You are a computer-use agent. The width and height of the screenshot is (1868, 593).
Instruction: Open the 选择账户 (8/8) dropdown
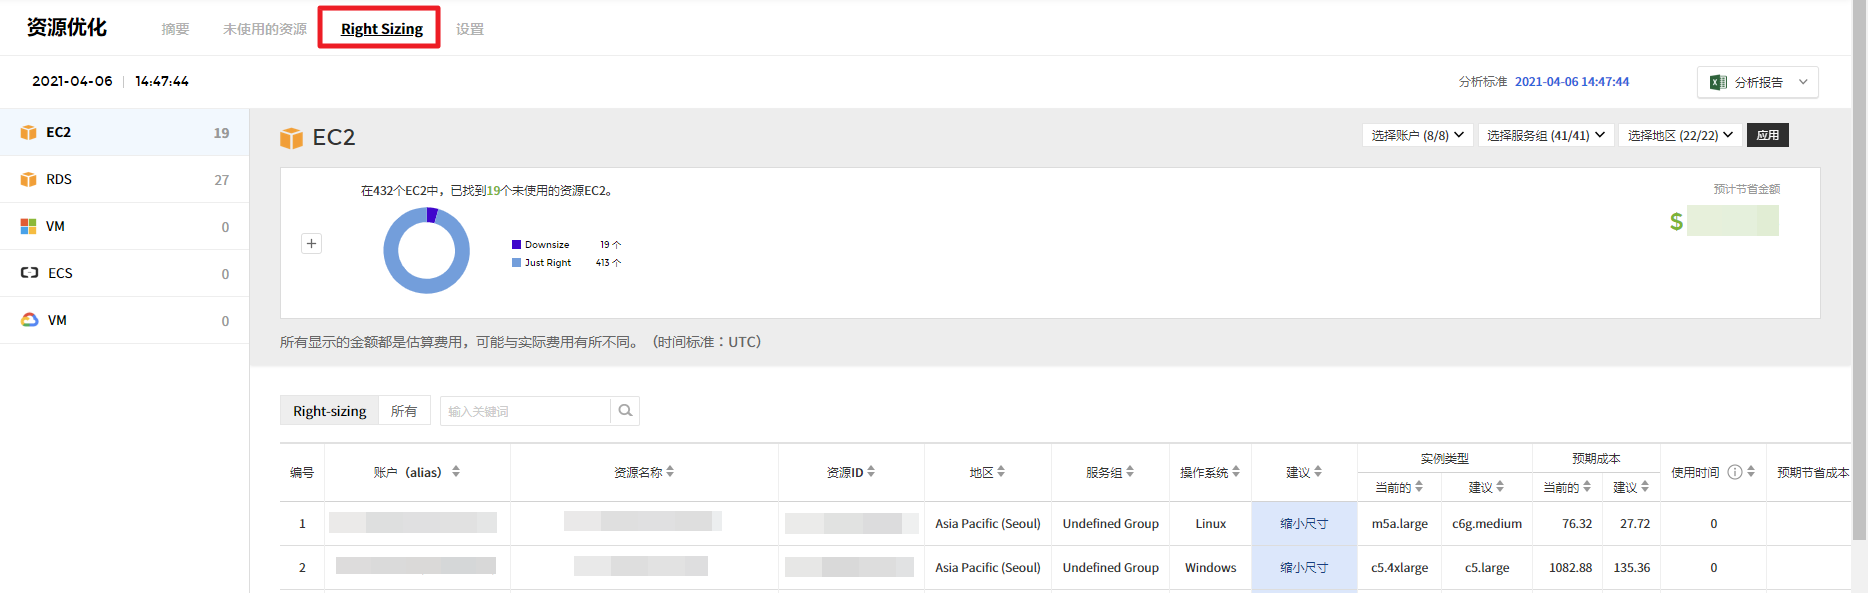click(x=1417, y=135)
